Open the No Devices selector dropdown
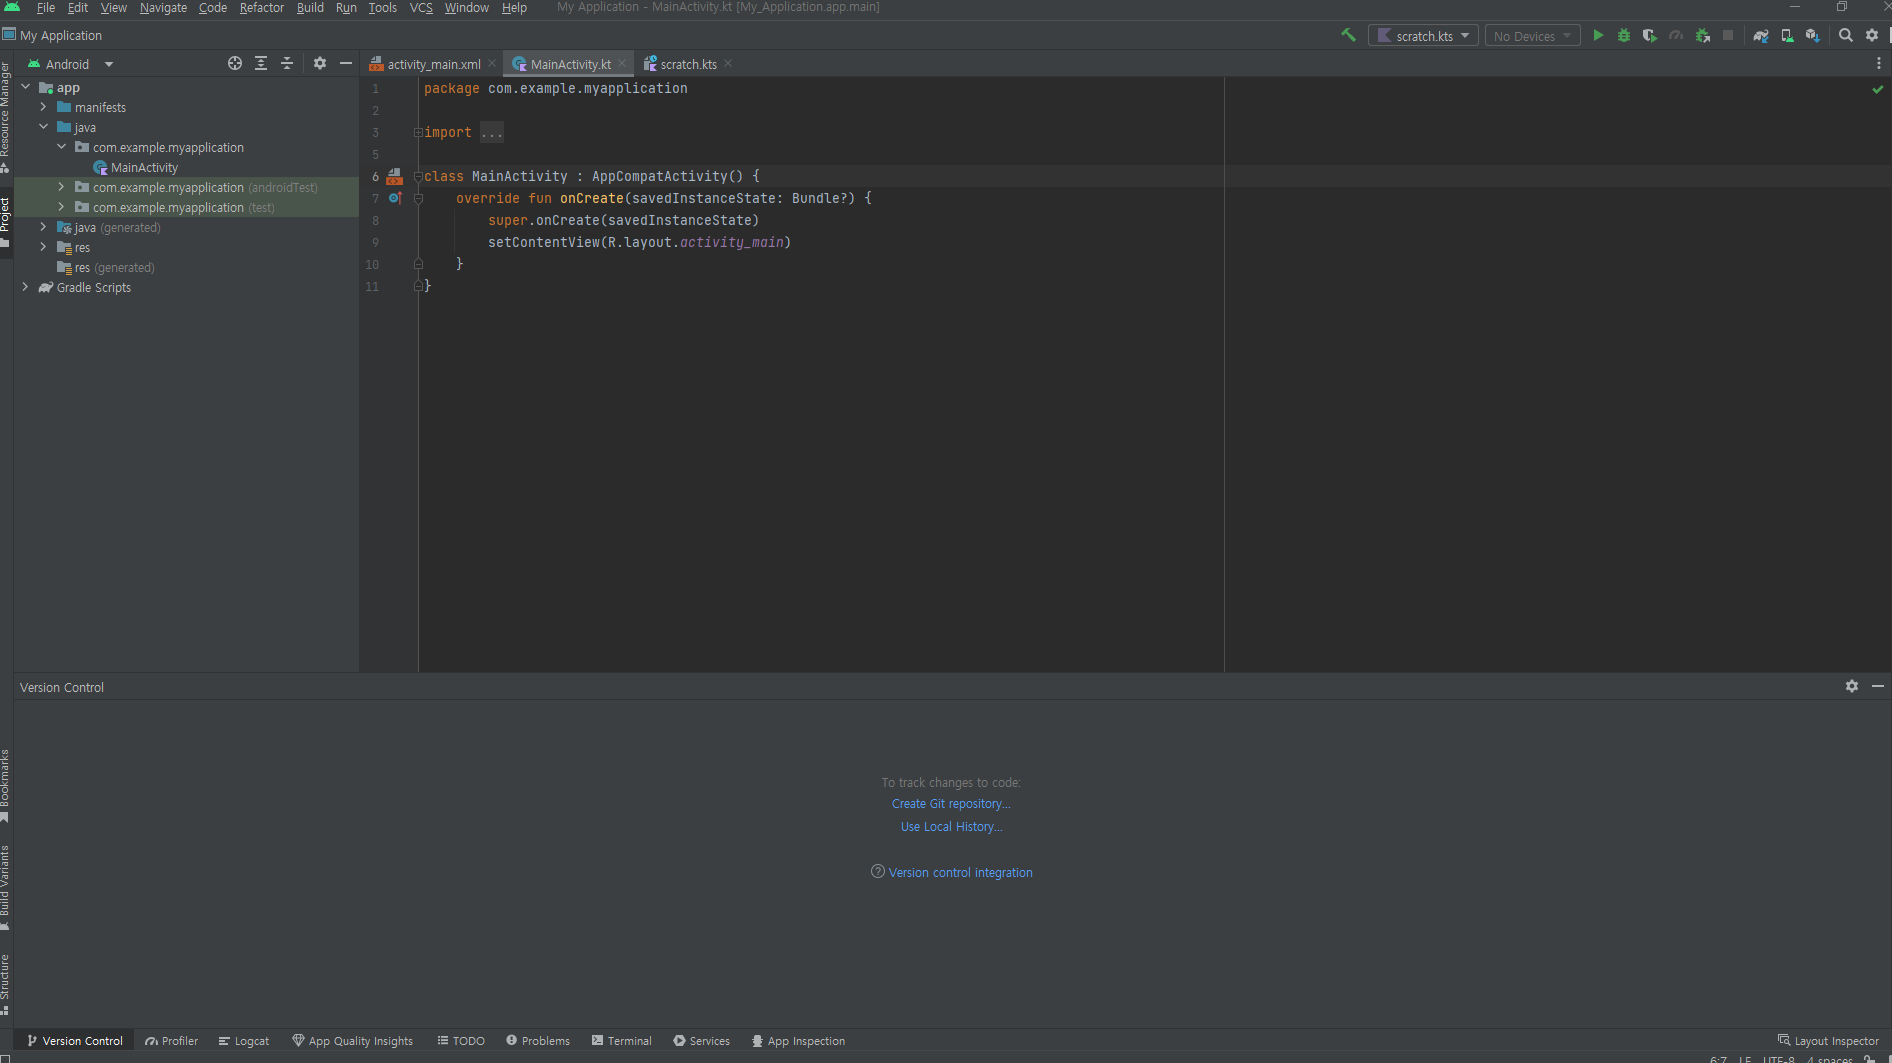 [x=1532, y=36]
